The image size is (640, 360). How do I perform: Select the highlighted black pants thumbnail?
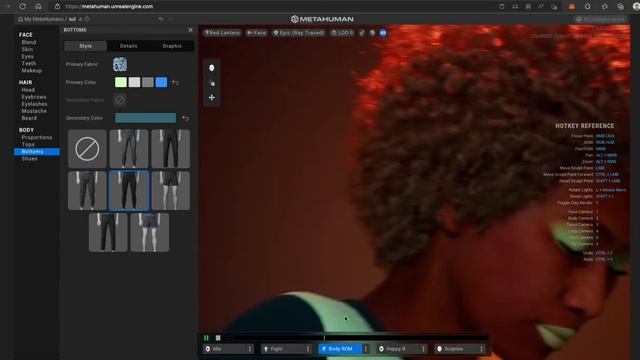129,191
